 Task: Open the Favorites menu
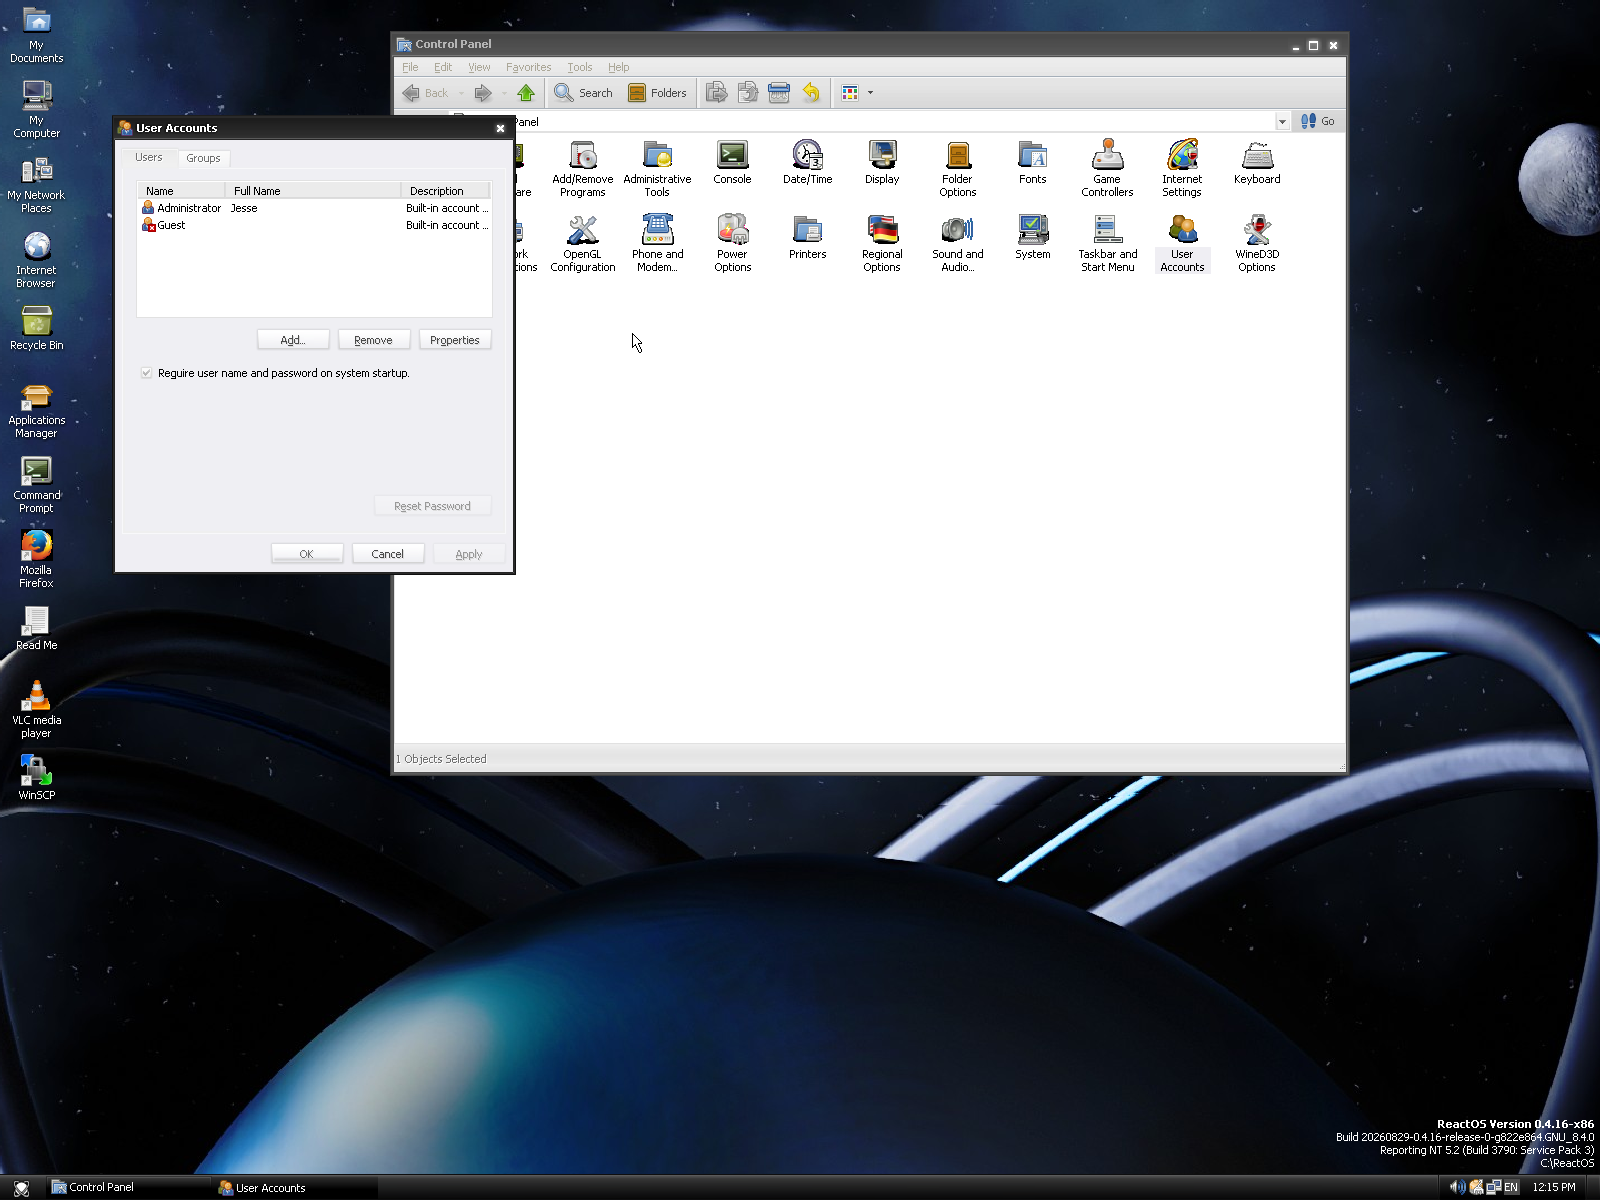[x=528, y=67]
